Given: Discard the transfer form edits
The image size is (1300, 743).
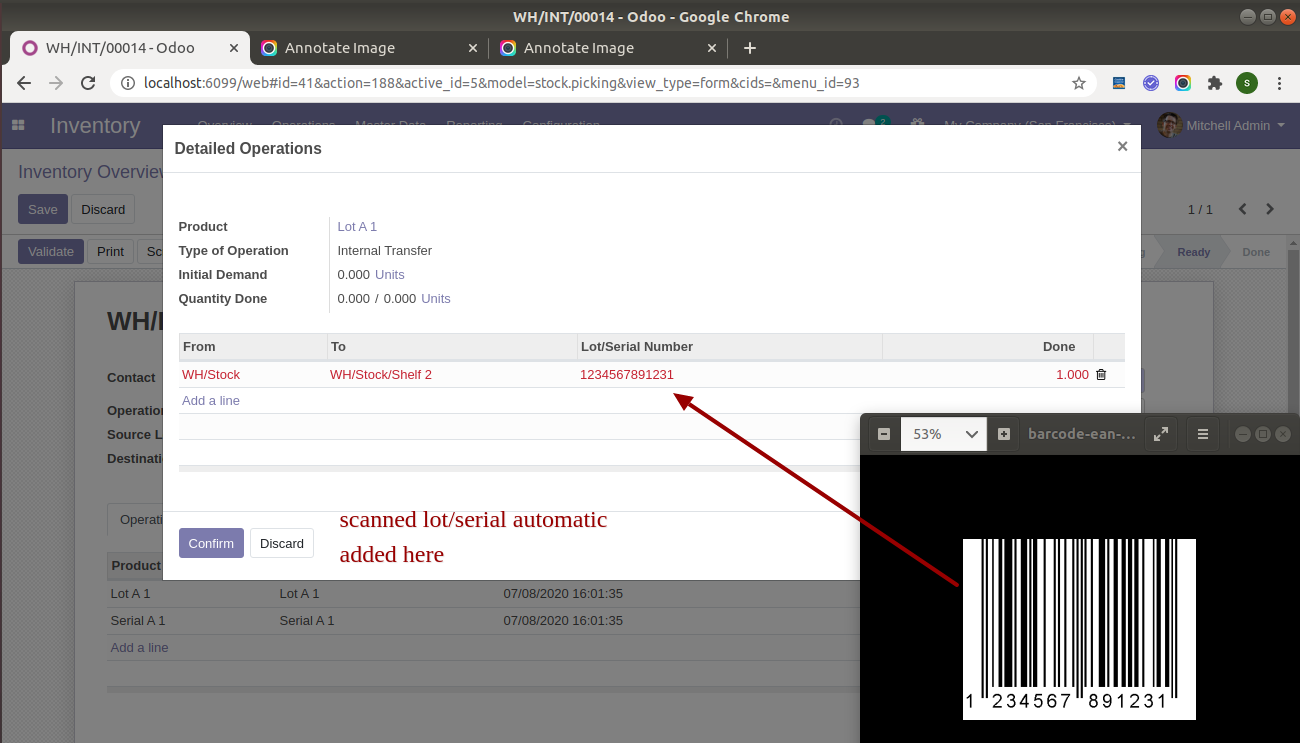Looking at the screenshot, I should click(103, 209).
